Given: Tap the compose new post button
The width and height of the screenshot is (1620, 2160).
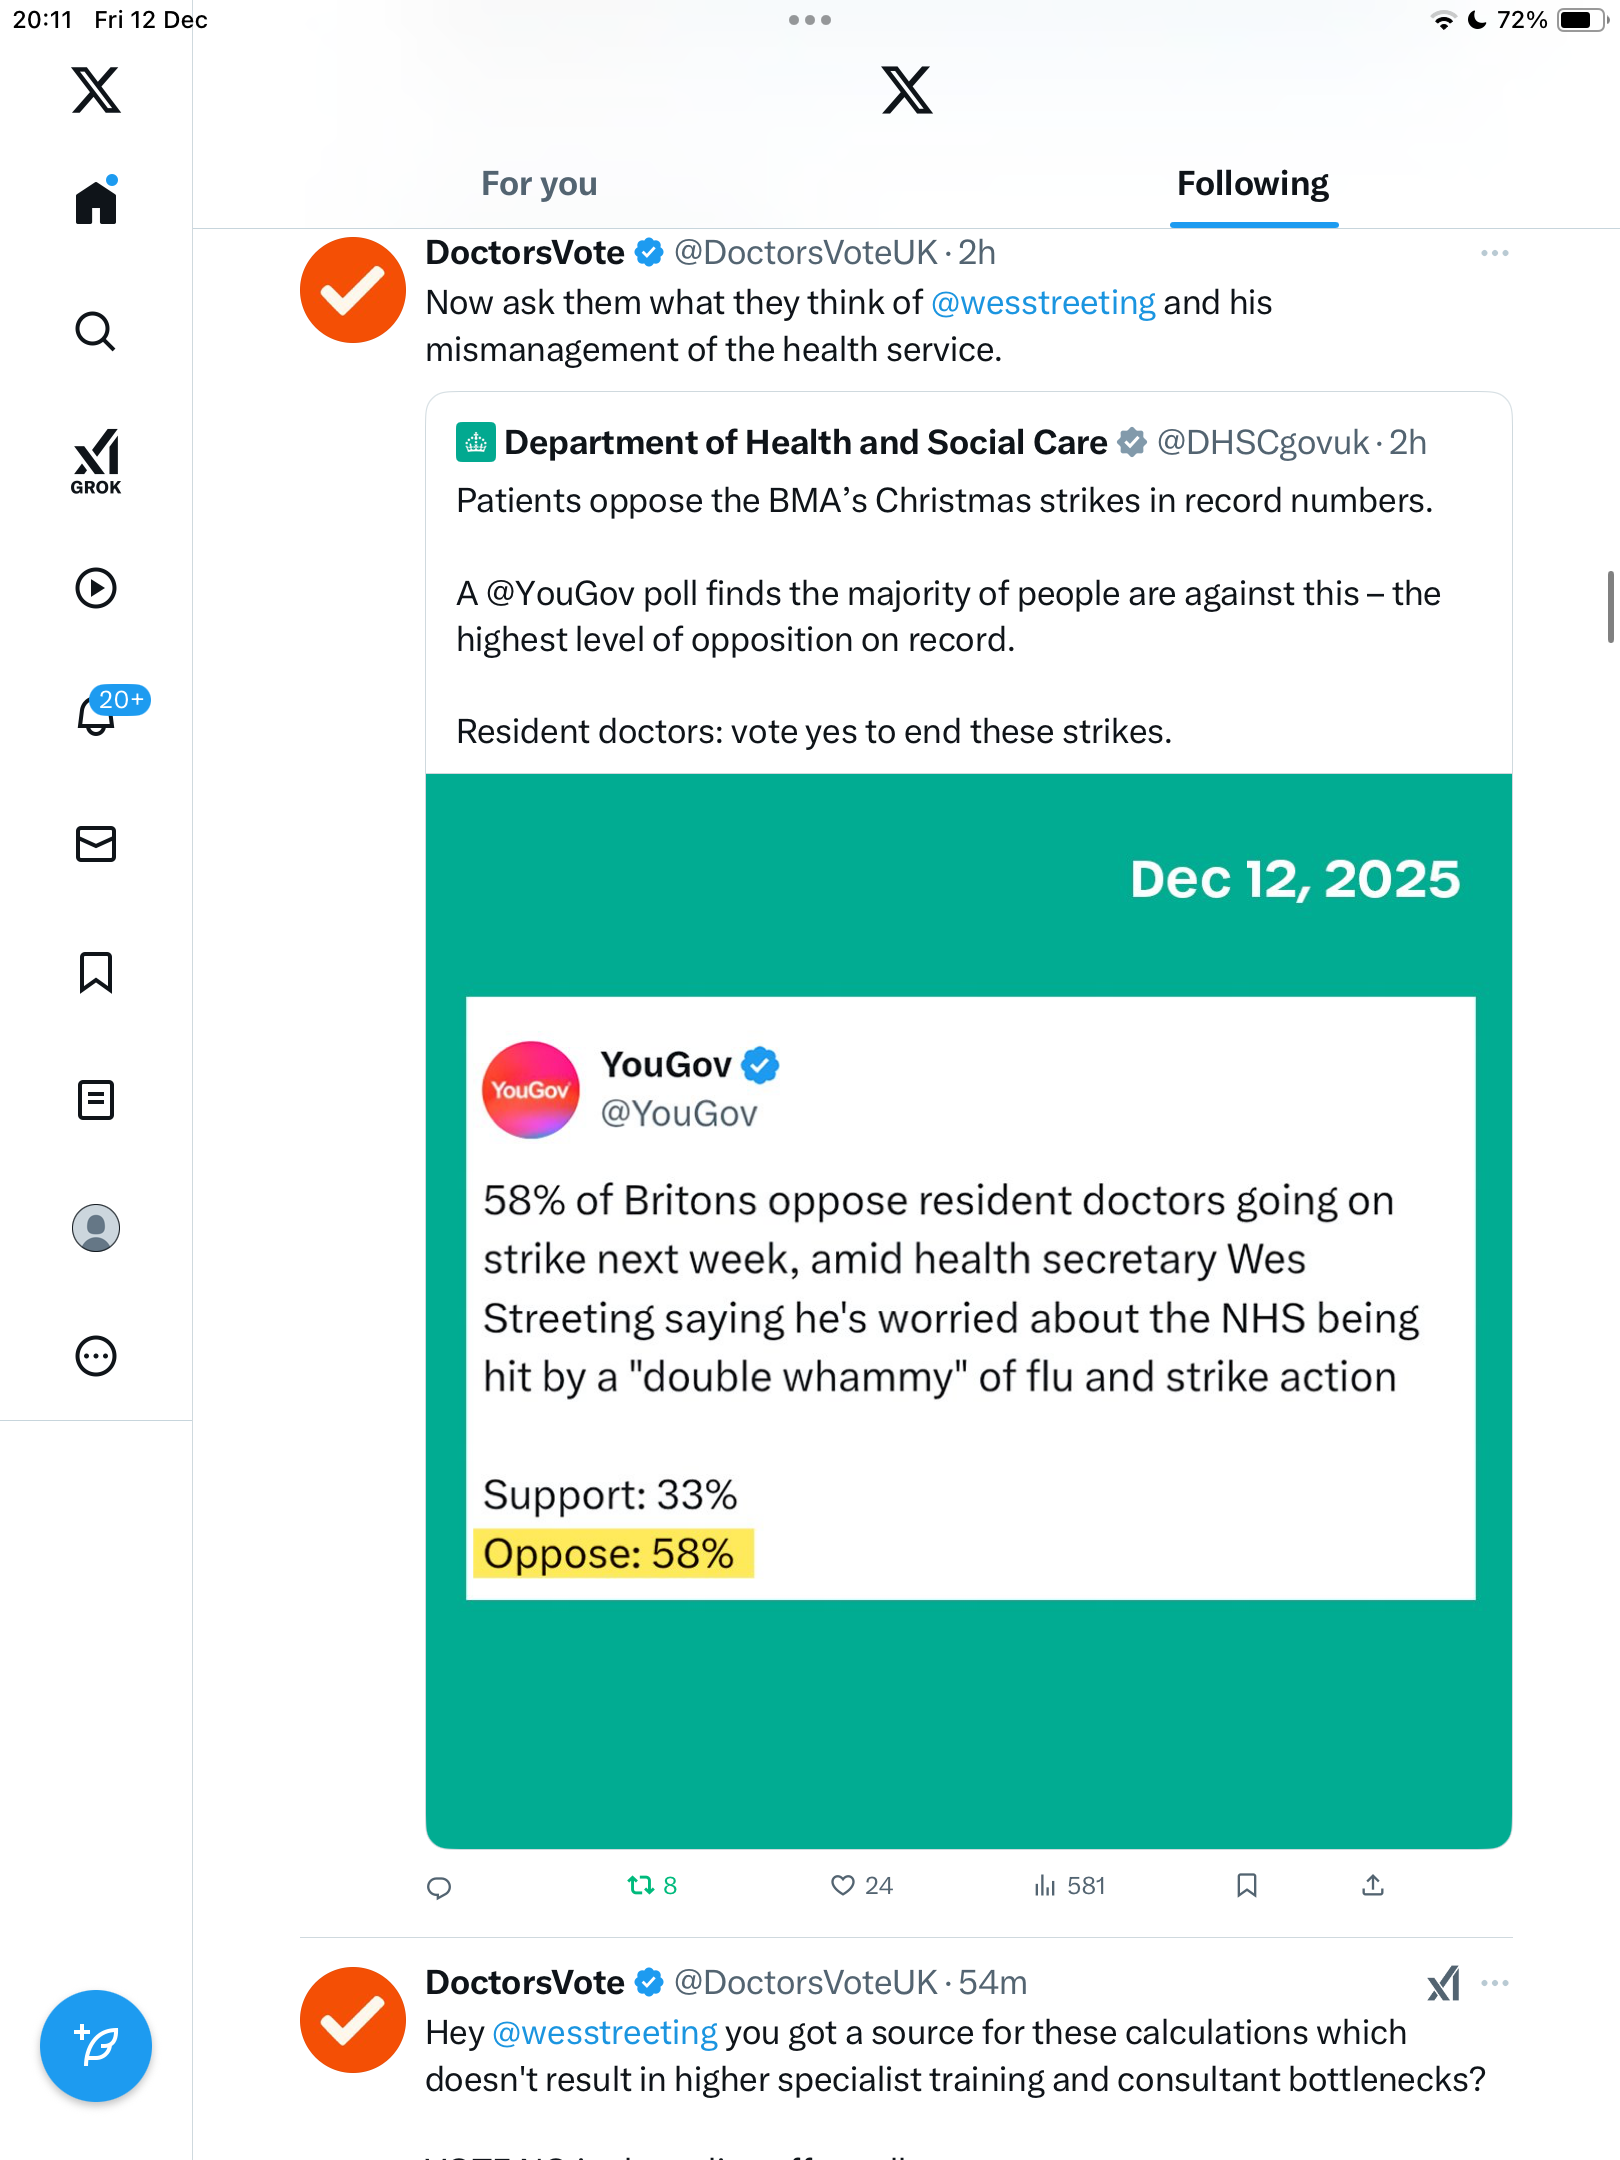Looking at the screenshot, I should tap(96, 2046).
